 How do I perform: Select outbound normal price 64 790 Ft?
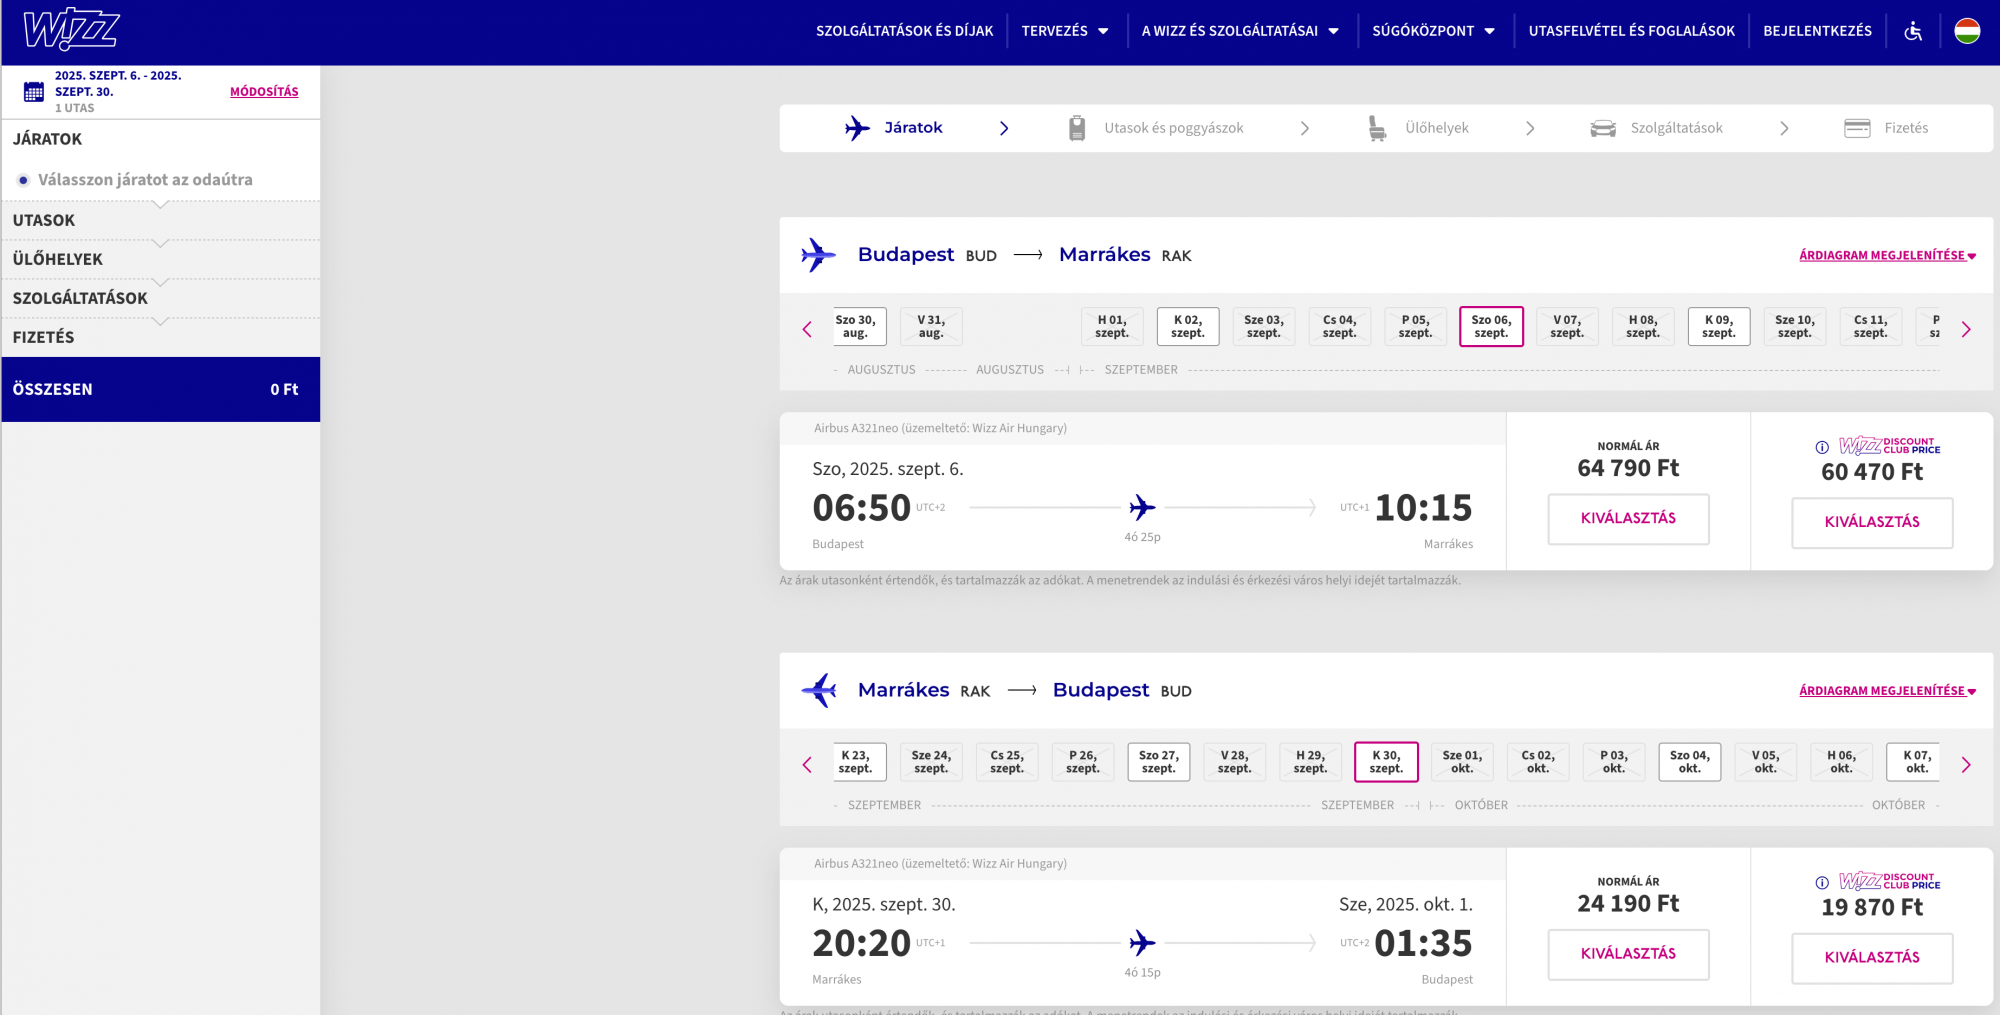(x=1628, y=518)
